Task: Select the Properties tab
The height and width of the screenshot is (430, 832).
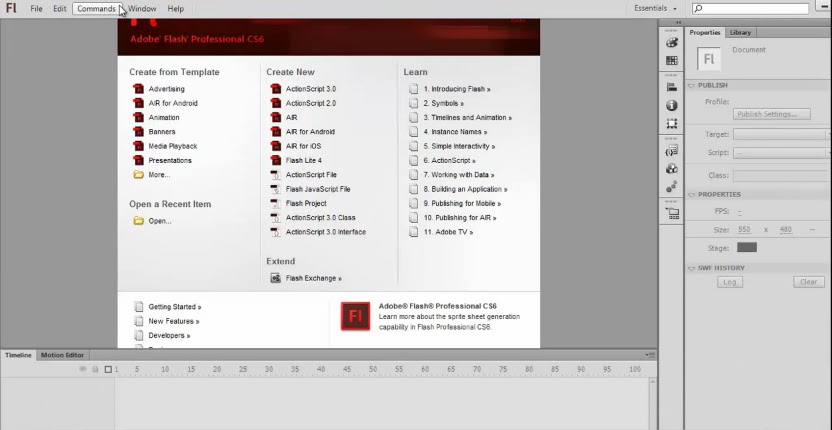Action: click(705, 32)
